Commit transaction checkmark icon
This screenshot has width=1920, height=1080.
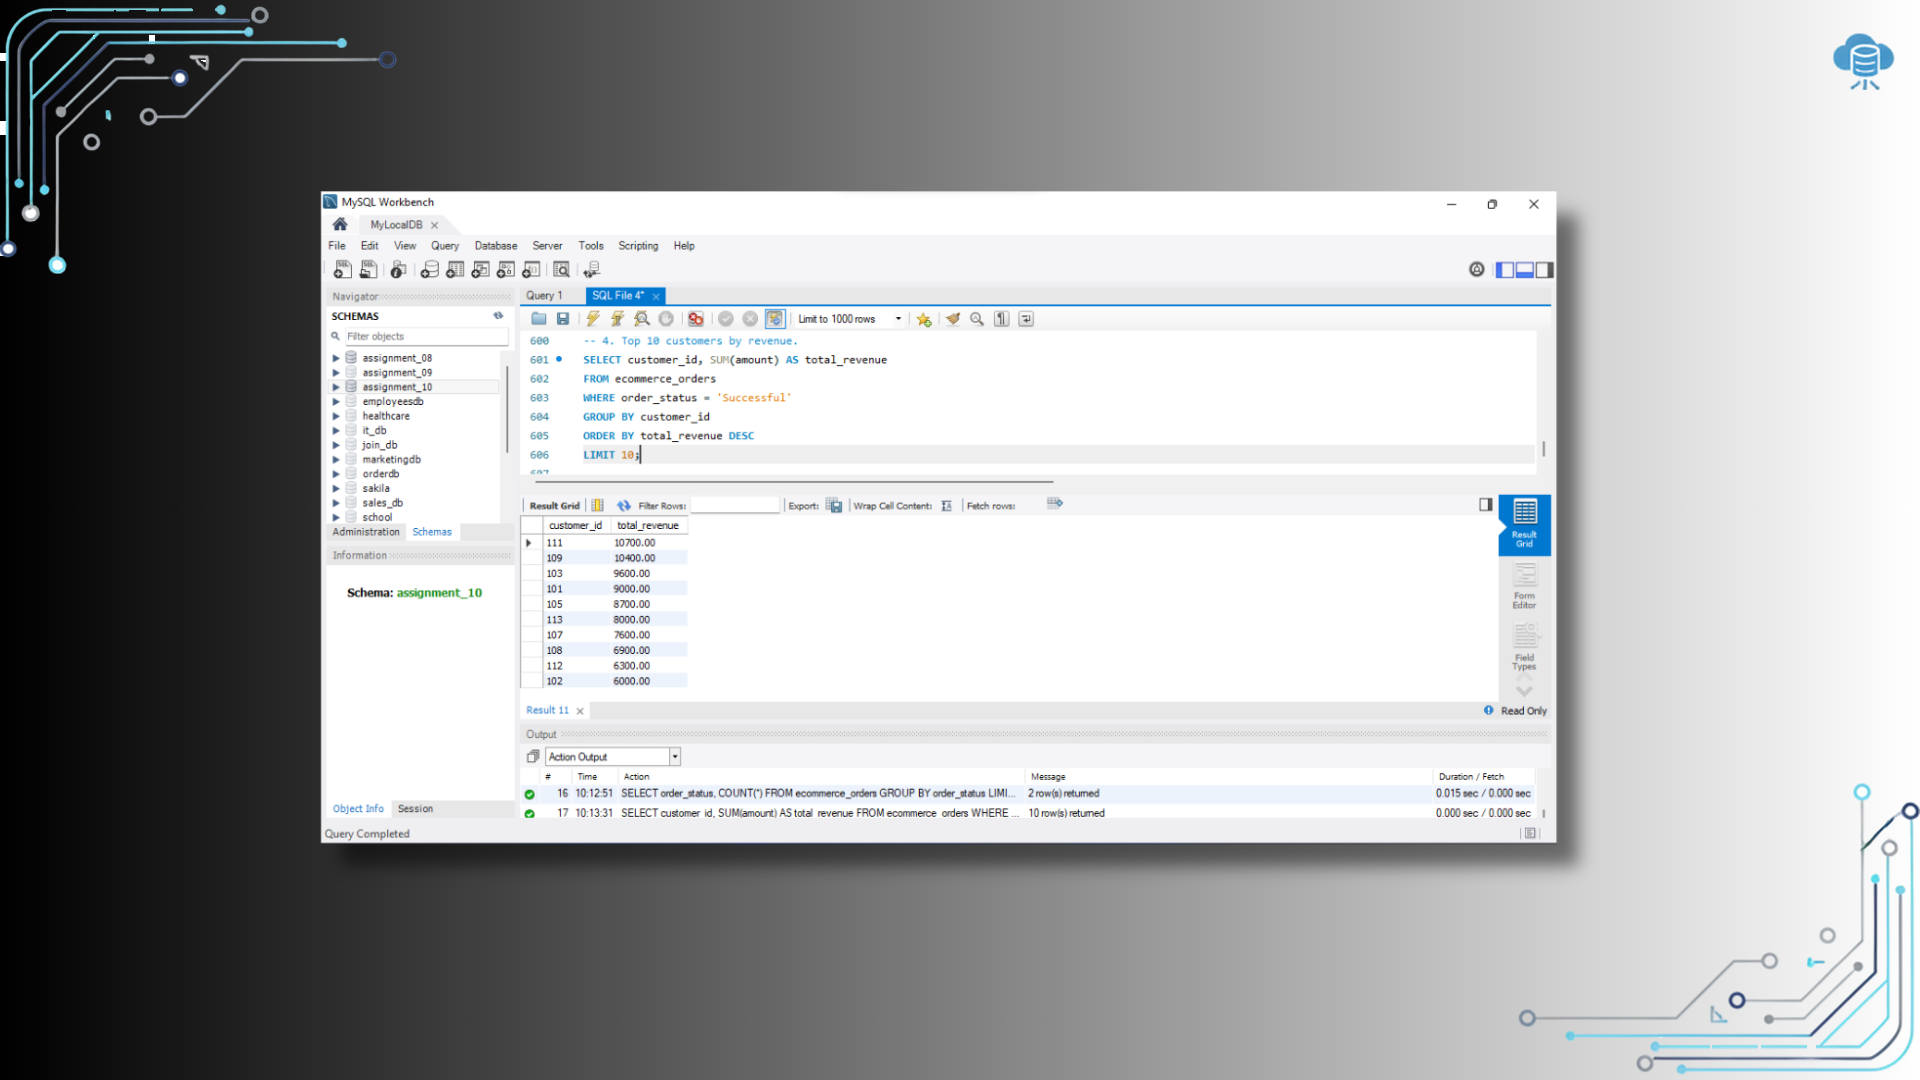click(x=726, y=319)
